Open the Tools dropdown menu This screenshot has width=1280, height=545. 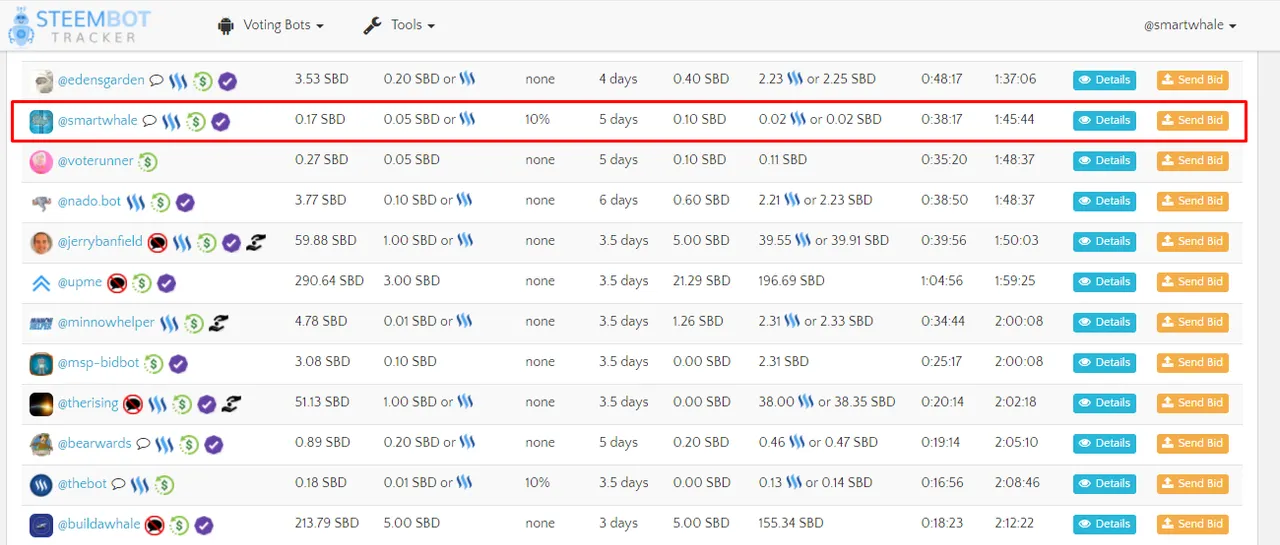(398, 25)
